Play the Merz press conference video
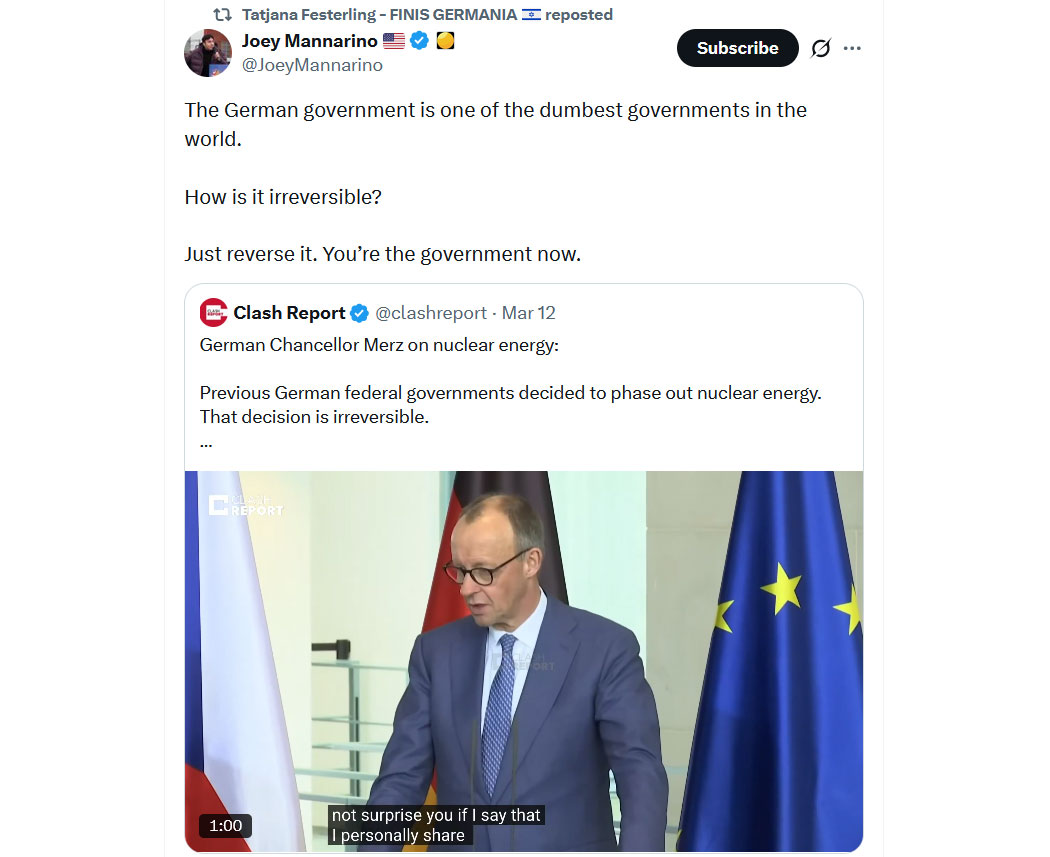The image size is (1050, 857). 523,660
